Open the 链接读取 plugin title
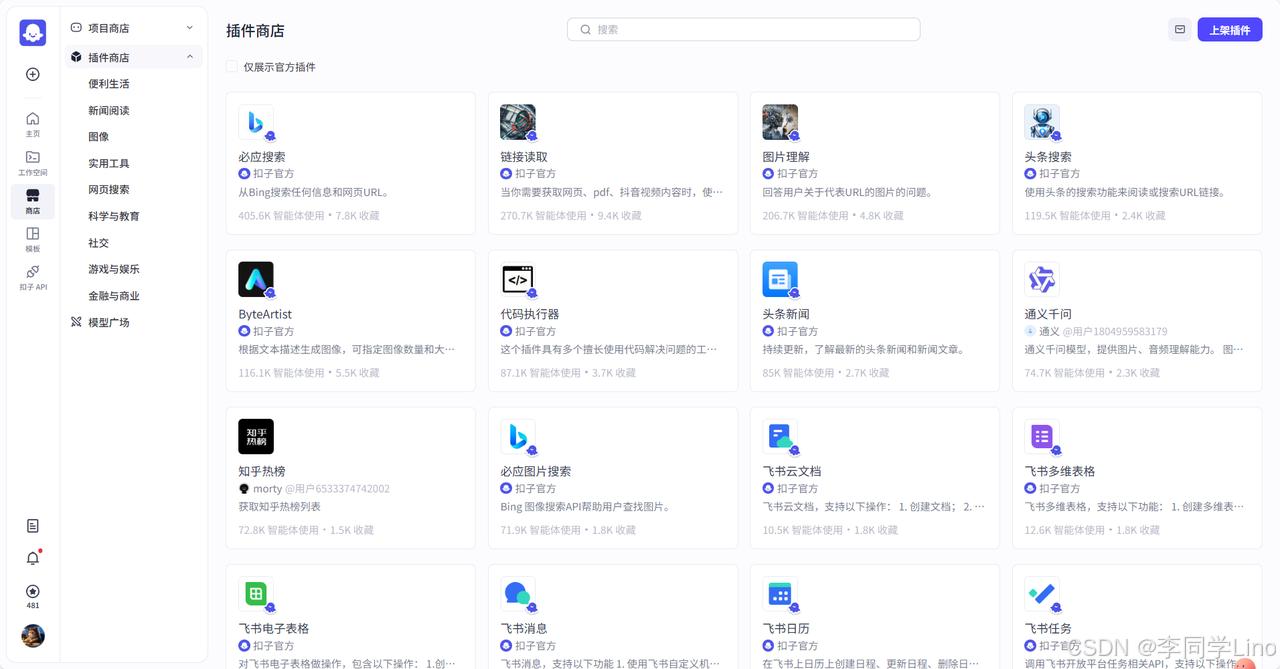 524,157
